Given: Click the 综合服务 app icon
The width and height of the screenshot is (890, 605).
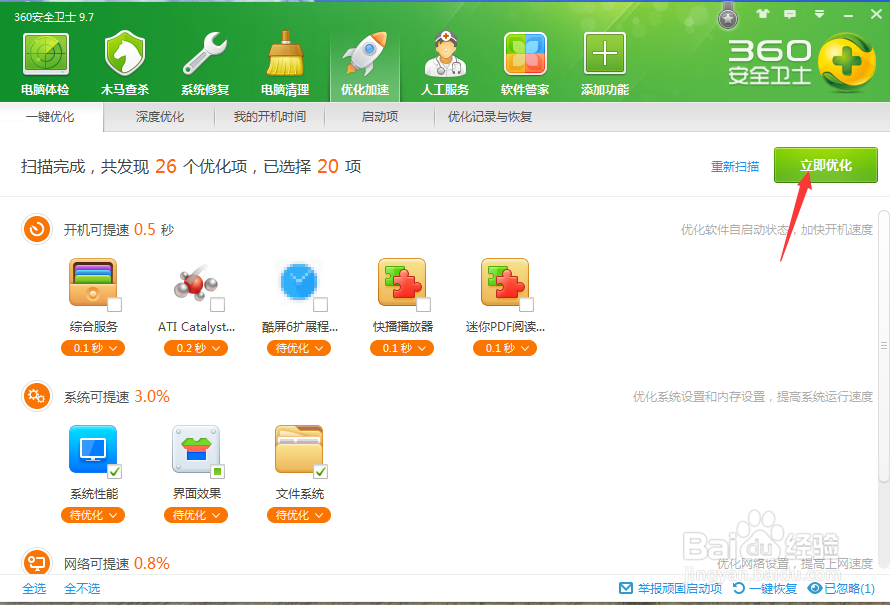Looking at the screenshot, I should pos(93,282).
